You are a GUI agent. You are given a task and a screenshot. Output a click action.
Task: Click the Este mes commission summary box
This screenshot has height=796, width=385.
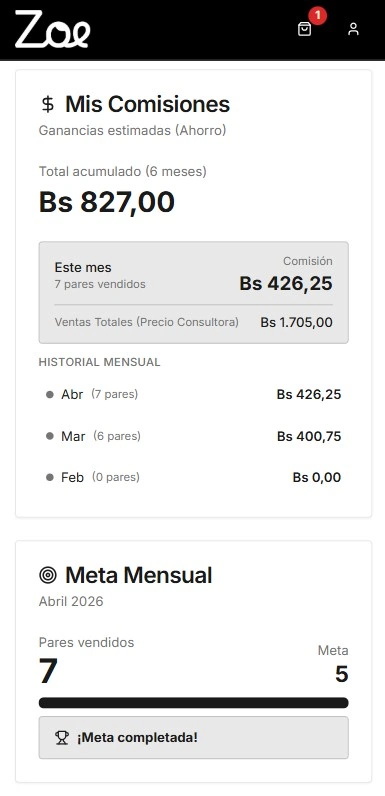[194, 292]
